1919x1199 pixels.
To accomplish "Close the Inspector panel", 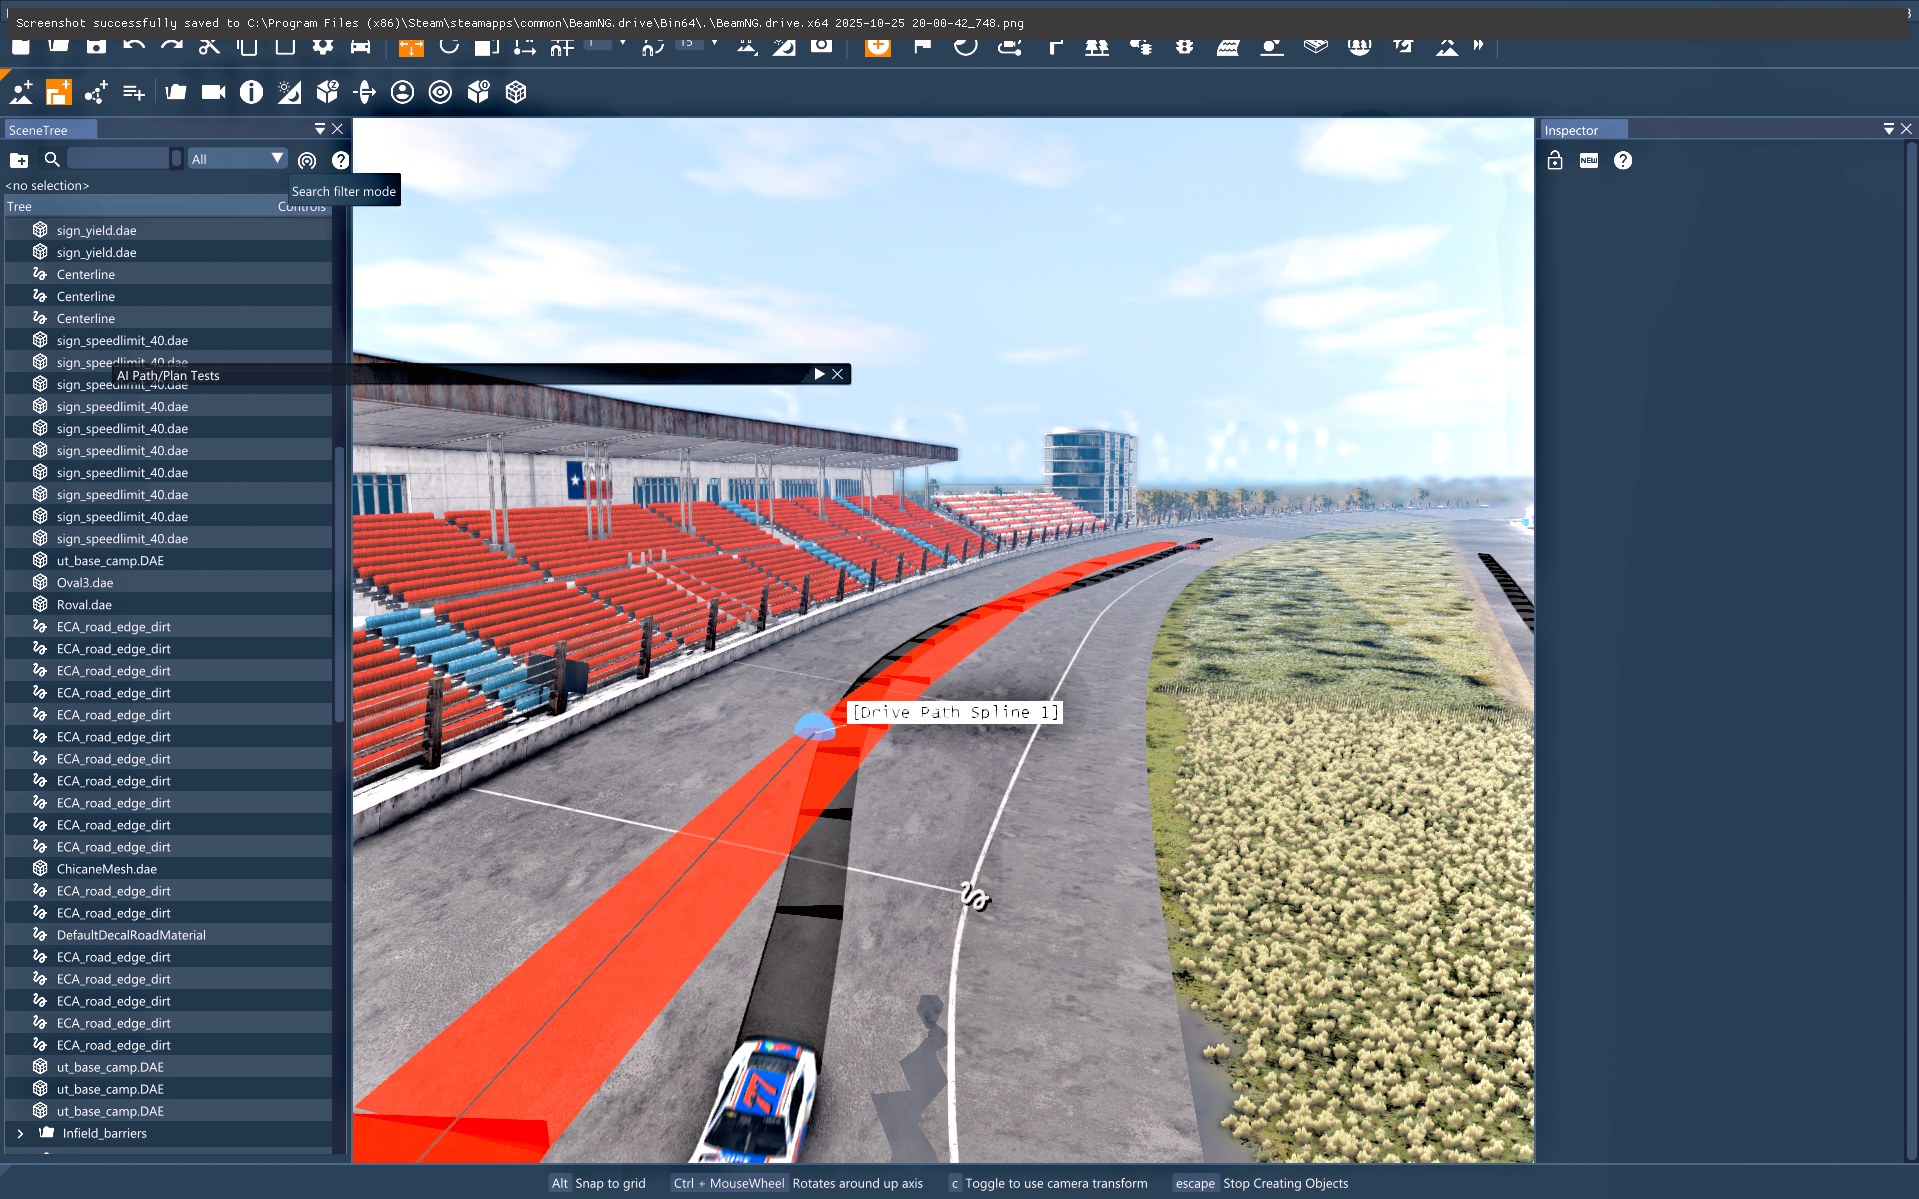I will [x=1907, y=129].
